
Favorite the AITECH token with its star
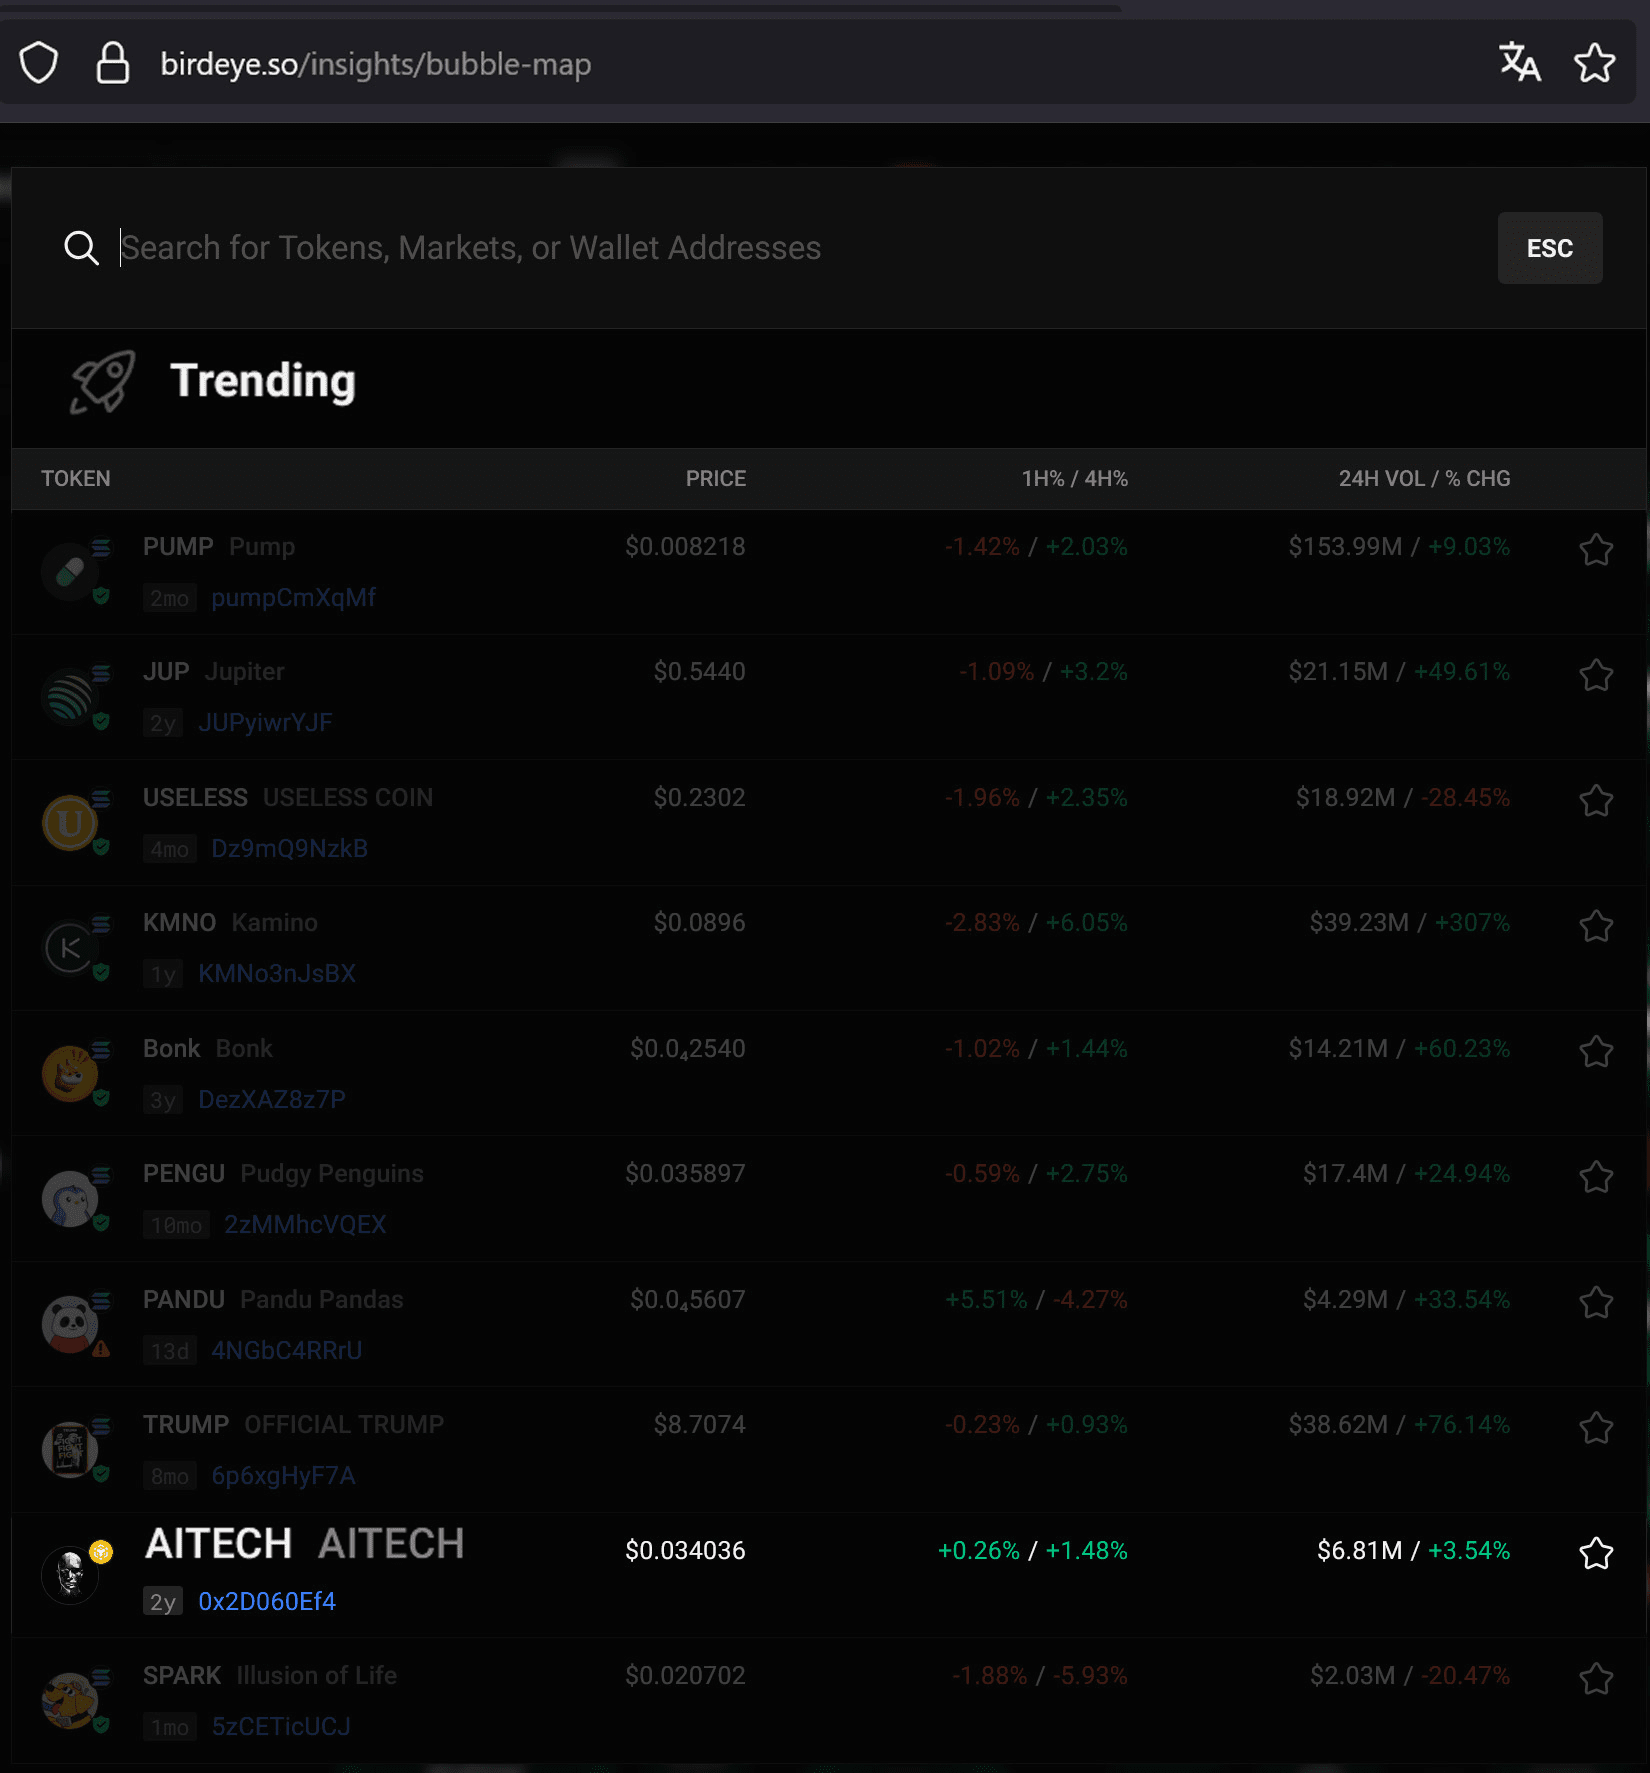[x=1596, y=1553]
